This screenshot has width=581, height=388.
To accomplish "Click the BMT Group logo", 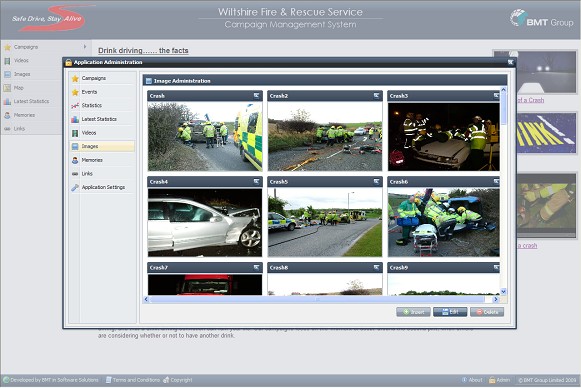I will (542, 19).
